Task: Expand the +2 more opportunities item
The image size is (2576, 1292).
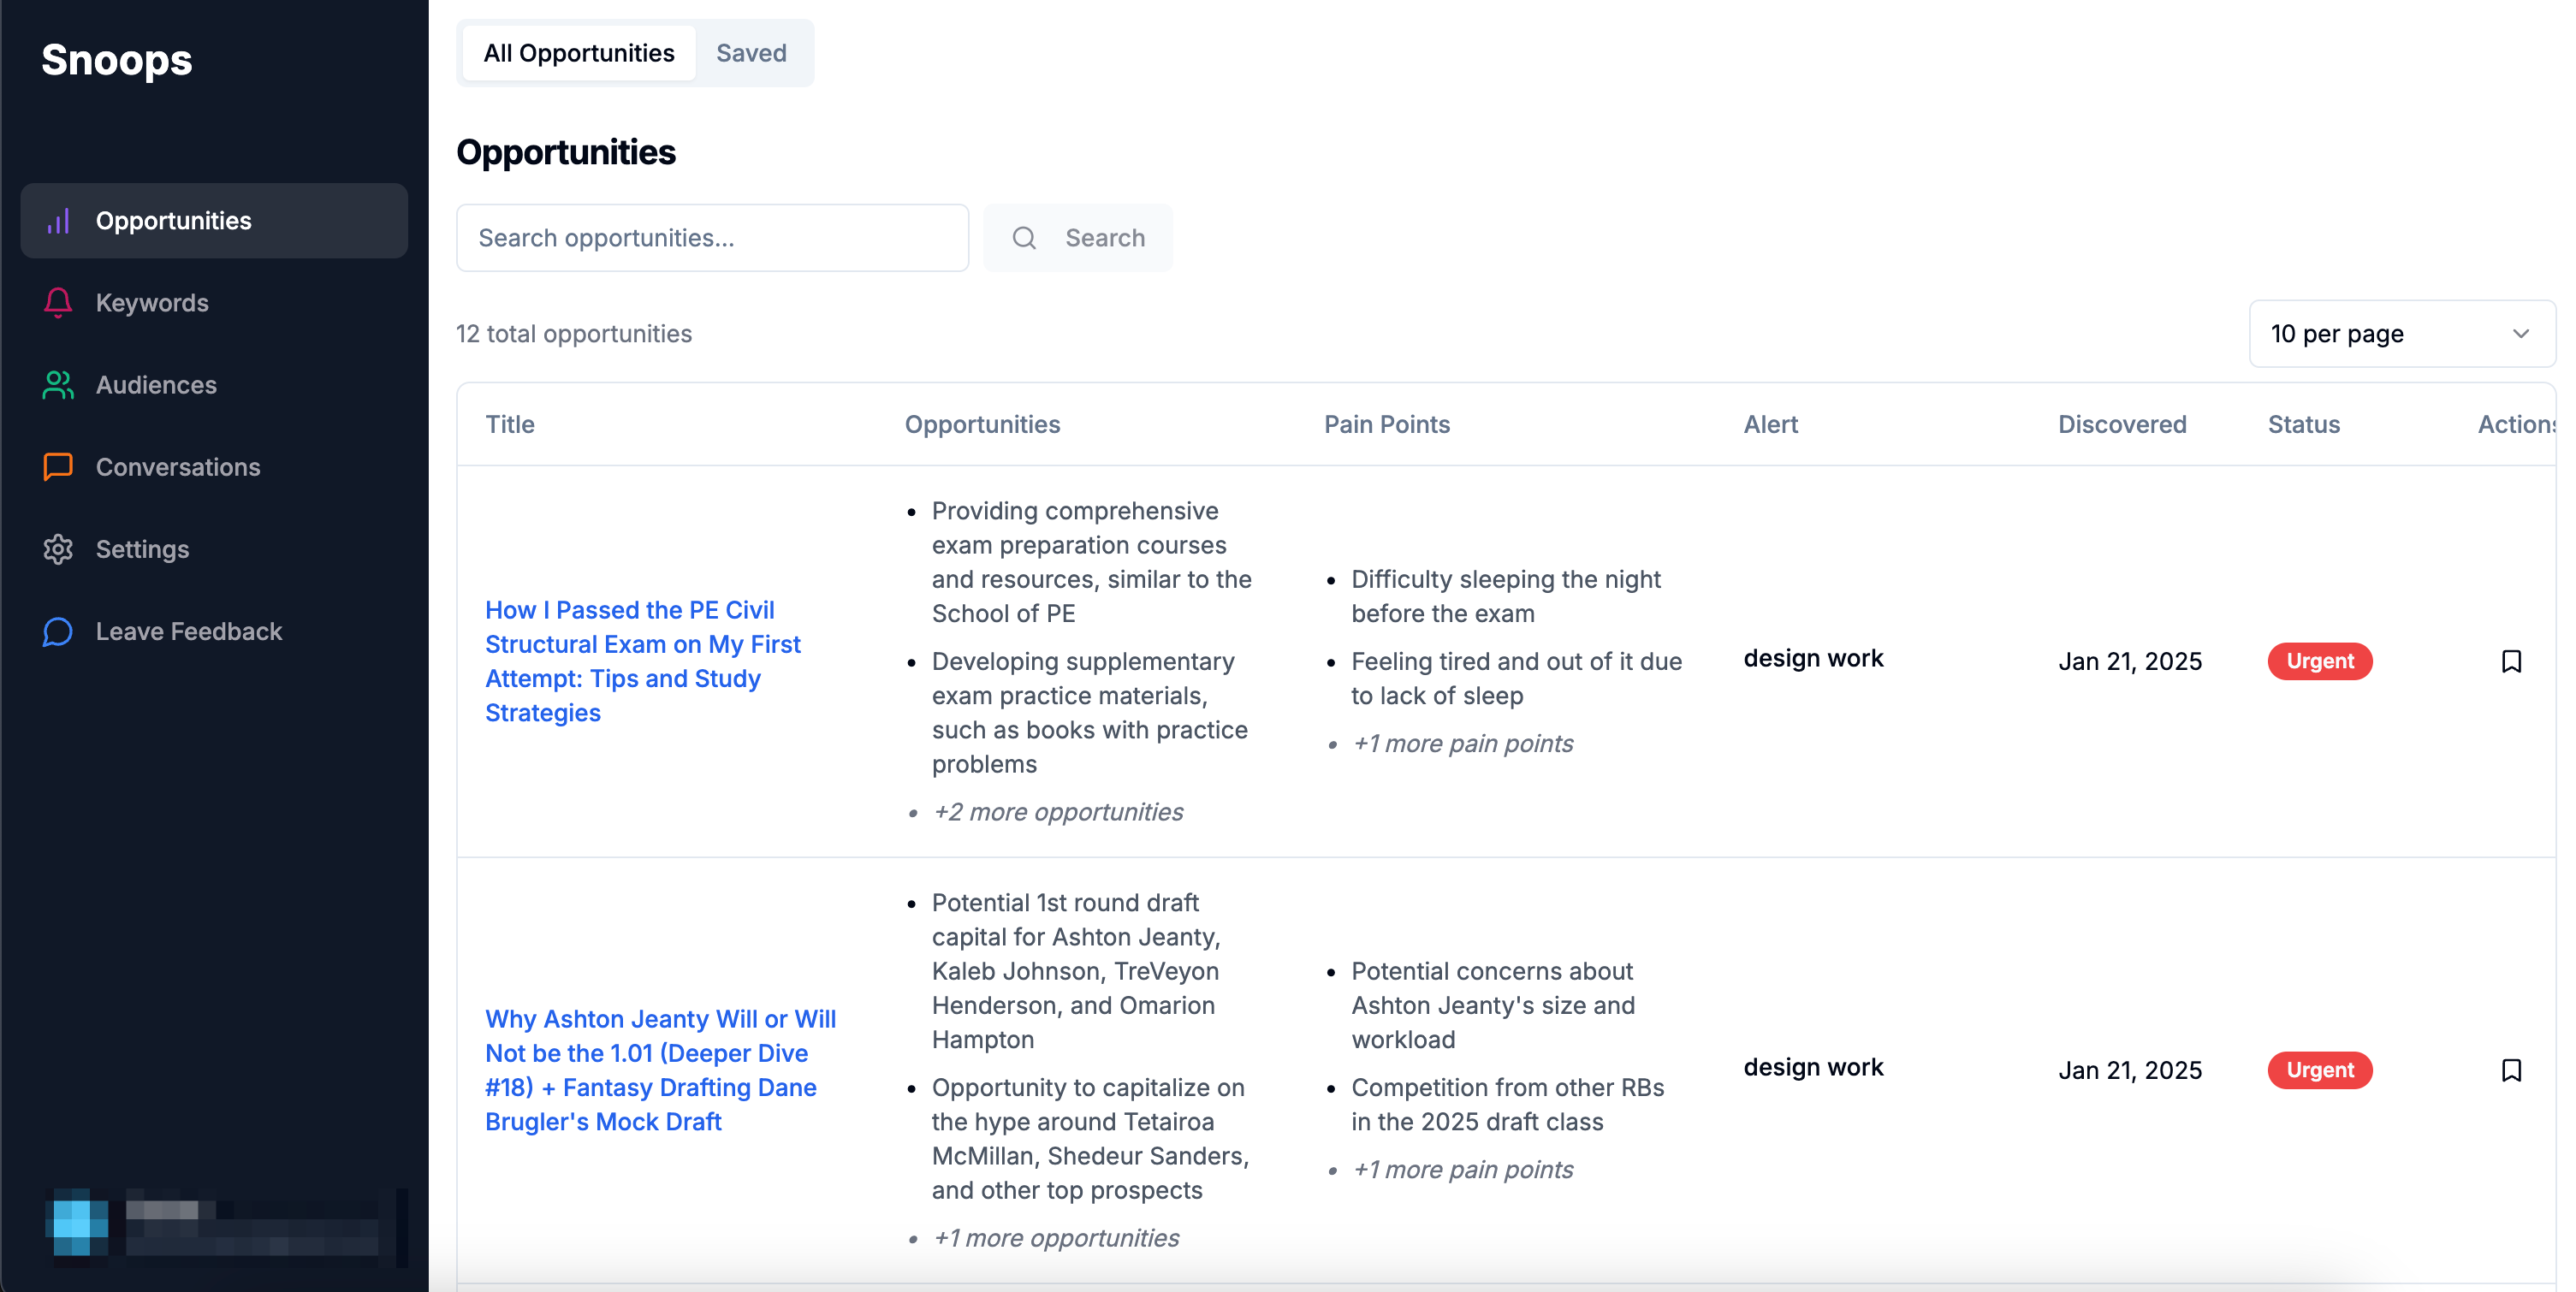Action: (1057, 812)
